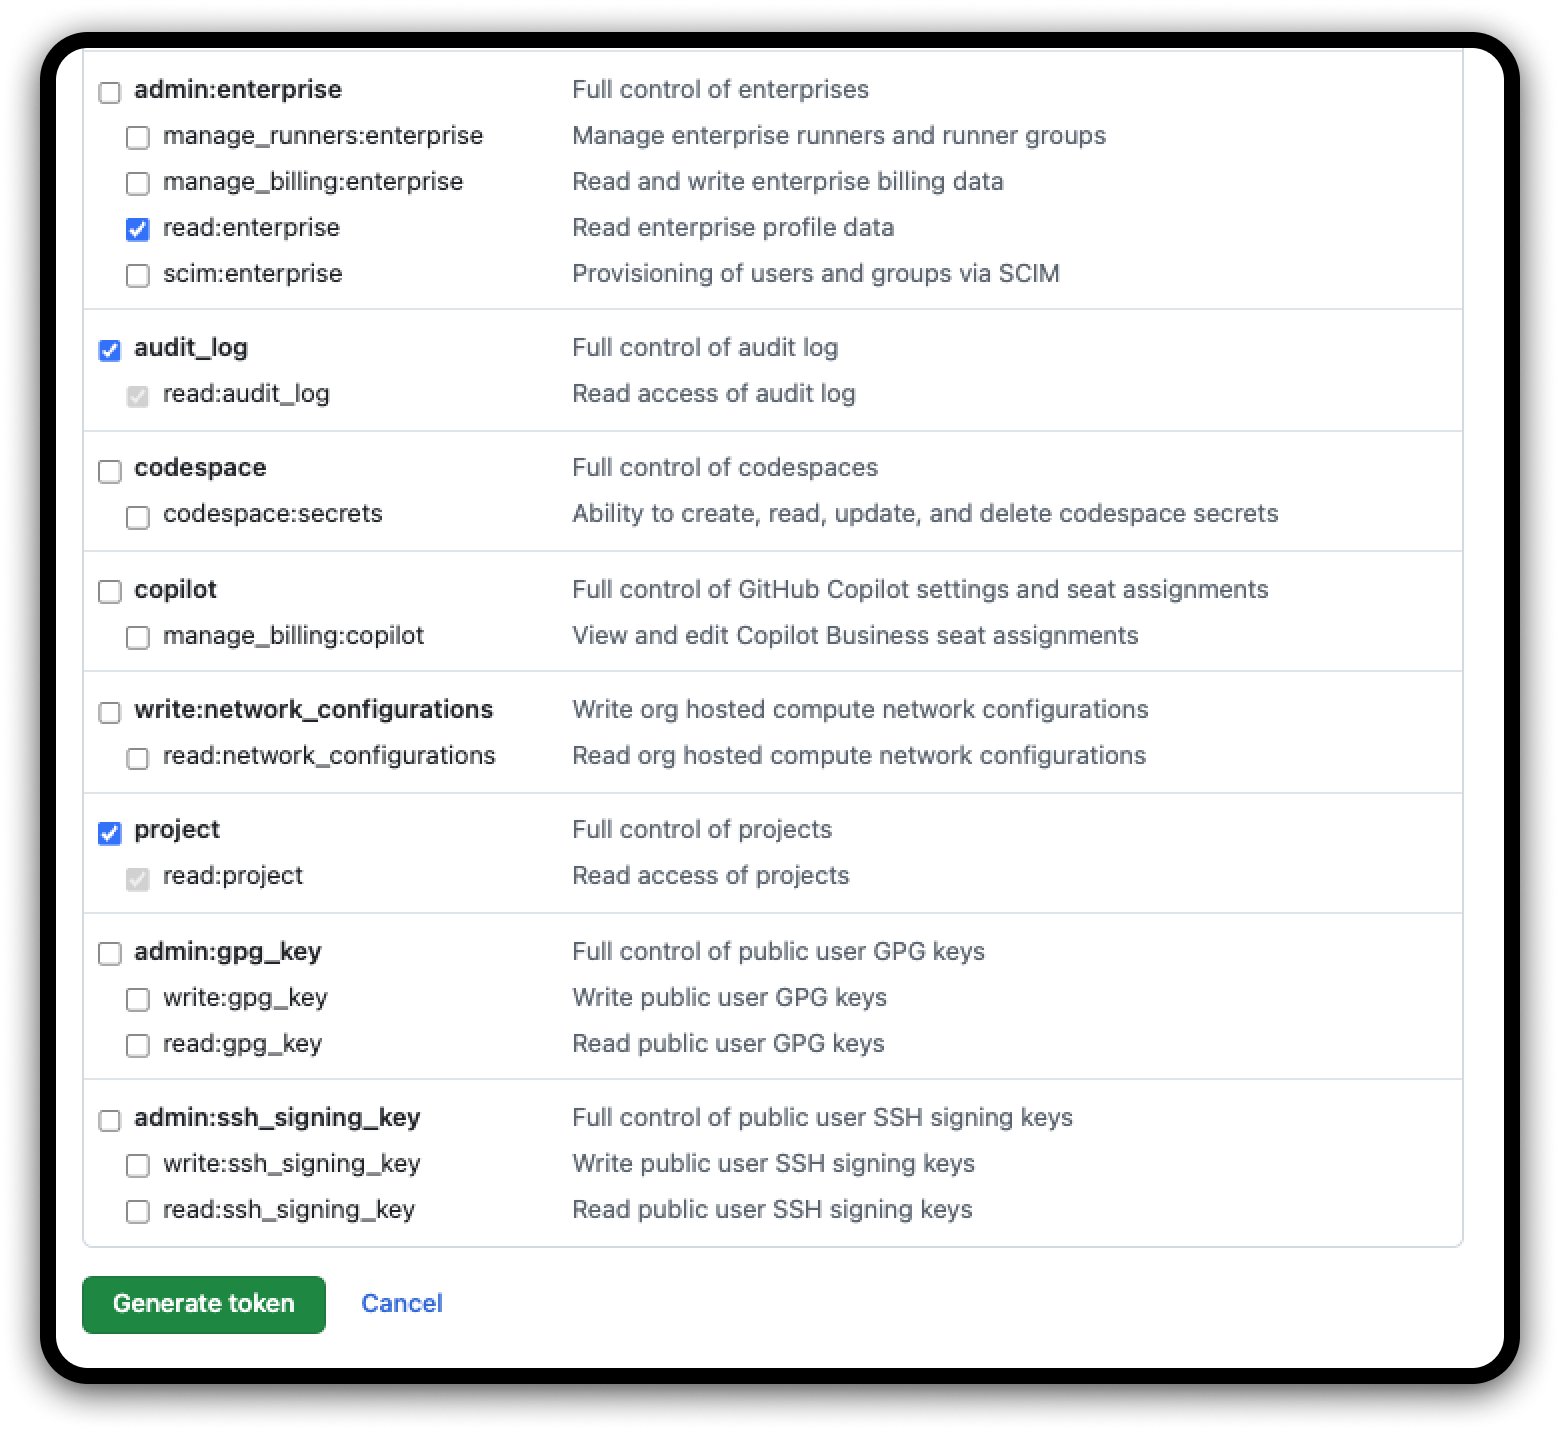Image resolution: width=1560 pixels, height=1432 pixels.
Task: Check the codespace:secrets checkbox
Action: pyautogui.click(x=138, y=516)
